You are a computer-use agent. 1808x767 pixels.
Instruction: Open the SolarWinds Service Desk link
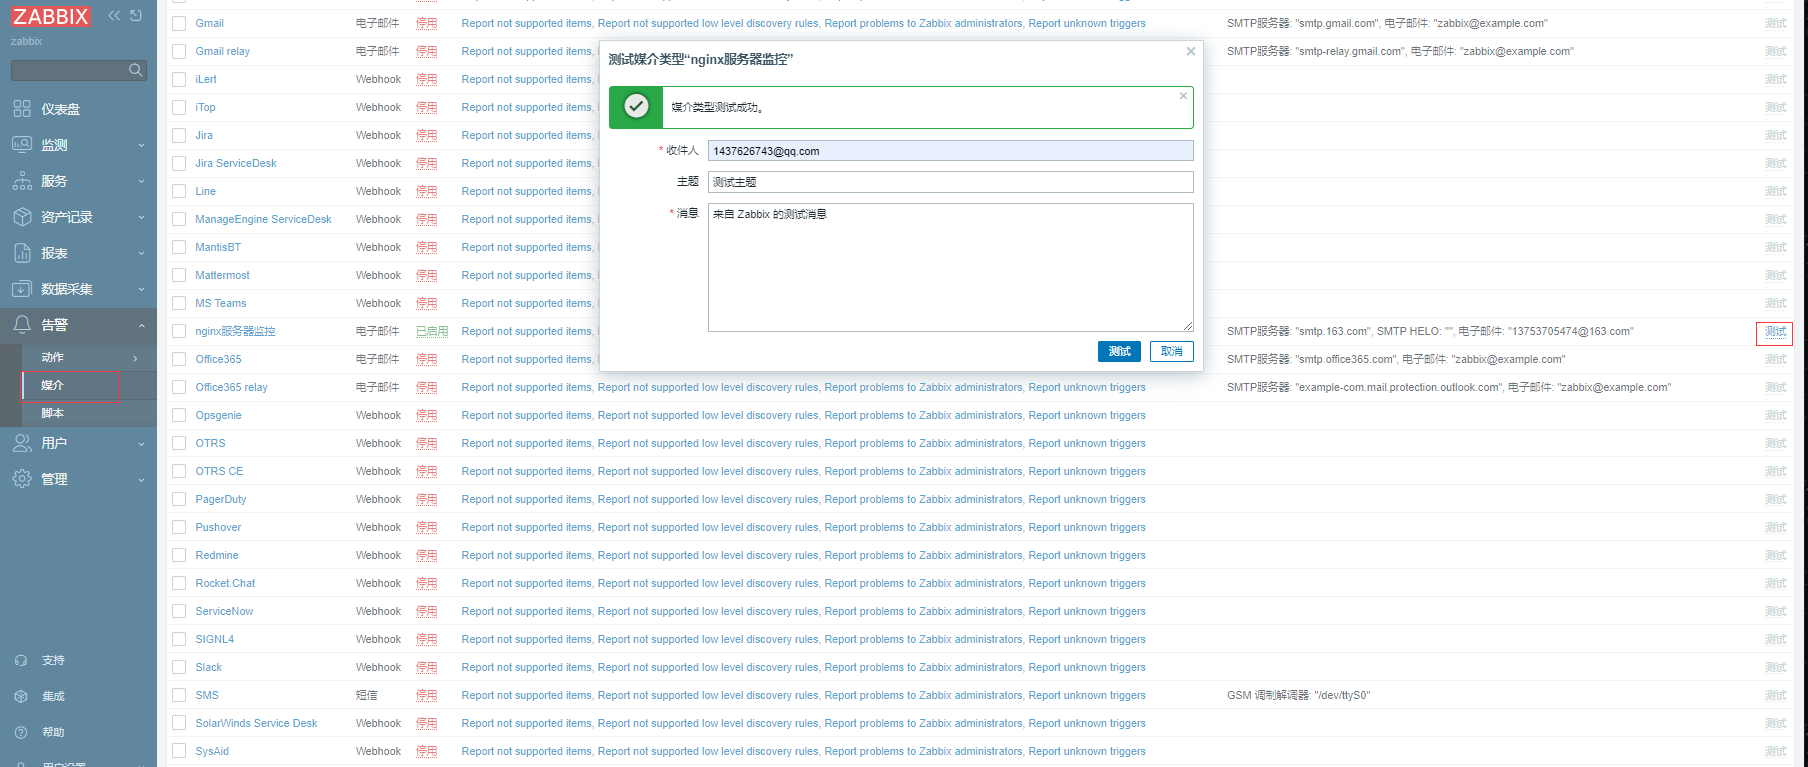(x=256, y=723)
